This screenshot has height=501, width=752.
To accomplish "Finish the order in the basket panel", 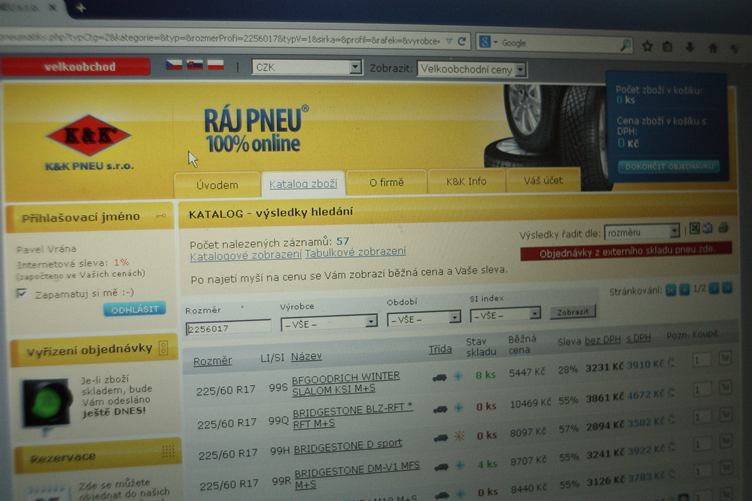I will coord(669,166).
